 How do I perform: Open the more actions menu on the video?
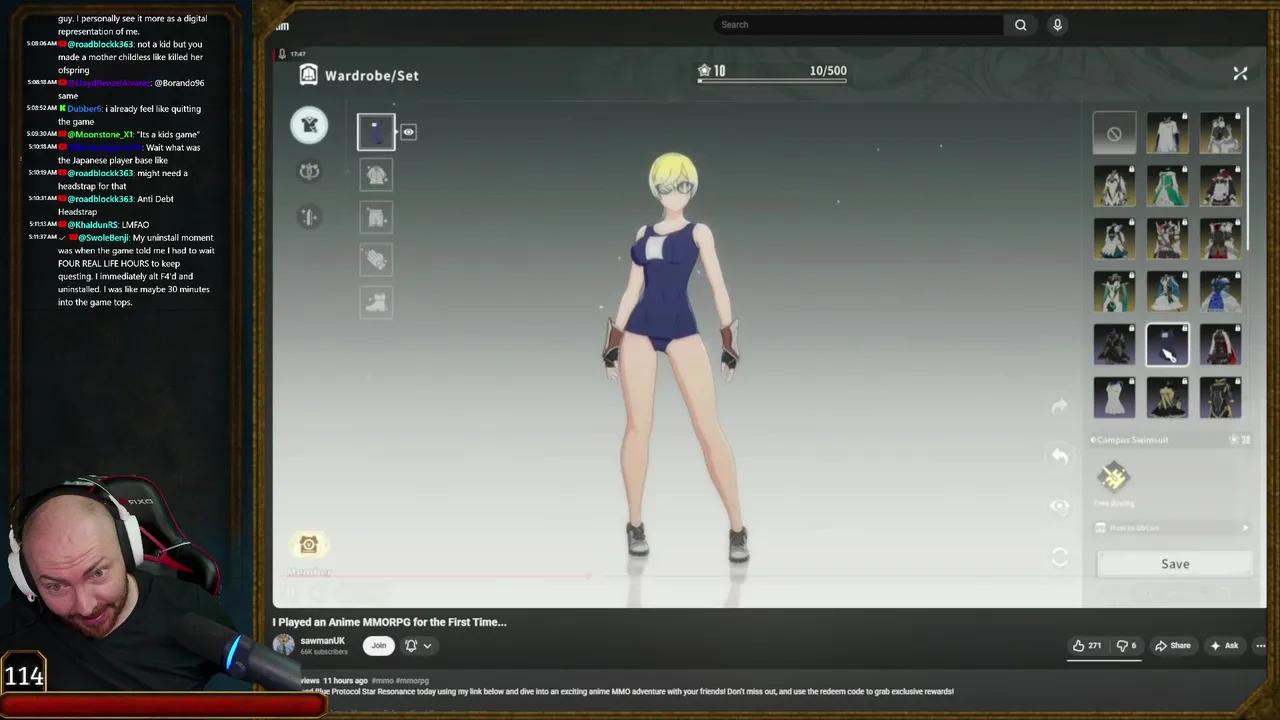click(x=1260, y=645)
